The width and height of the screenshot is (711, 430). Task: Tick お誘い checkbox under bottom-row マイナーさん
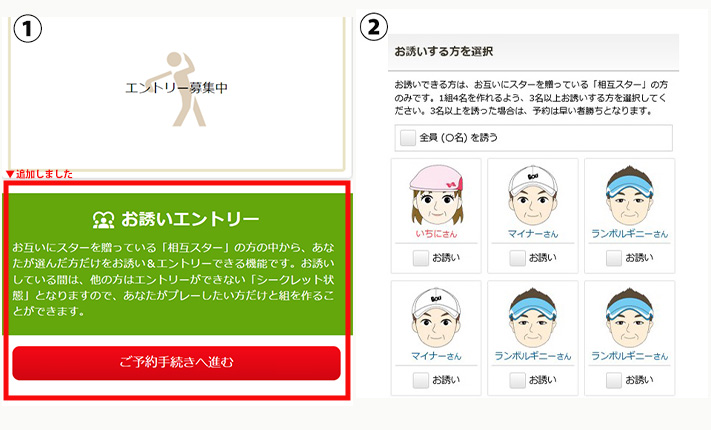pyautogui.click(x=420, y=380)
